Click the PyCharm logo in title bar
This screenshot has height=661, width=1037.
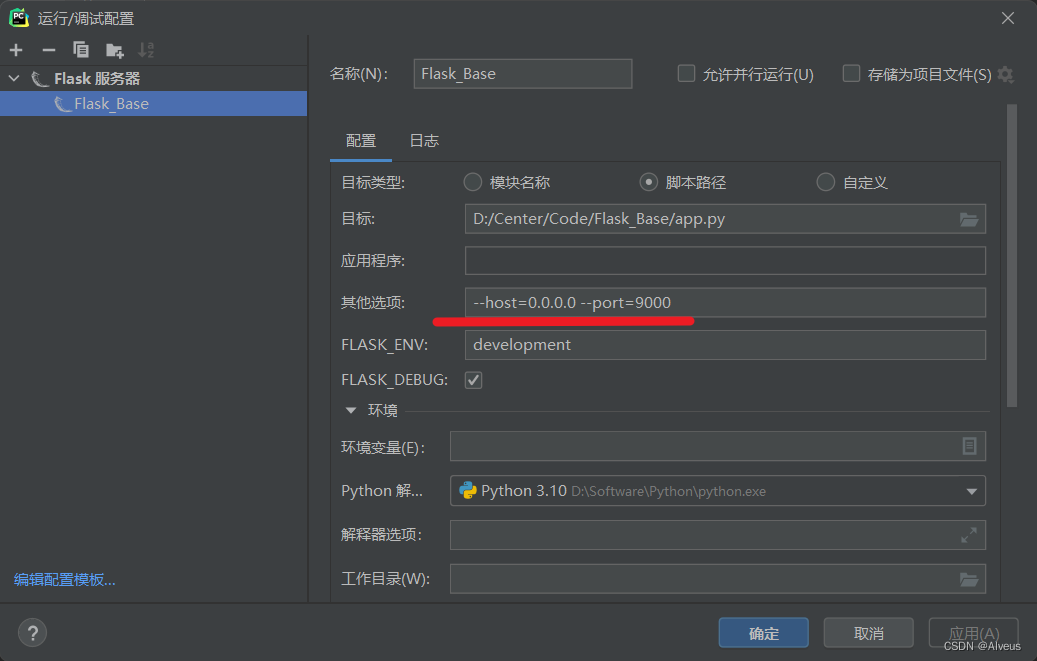tap(19, 18)
